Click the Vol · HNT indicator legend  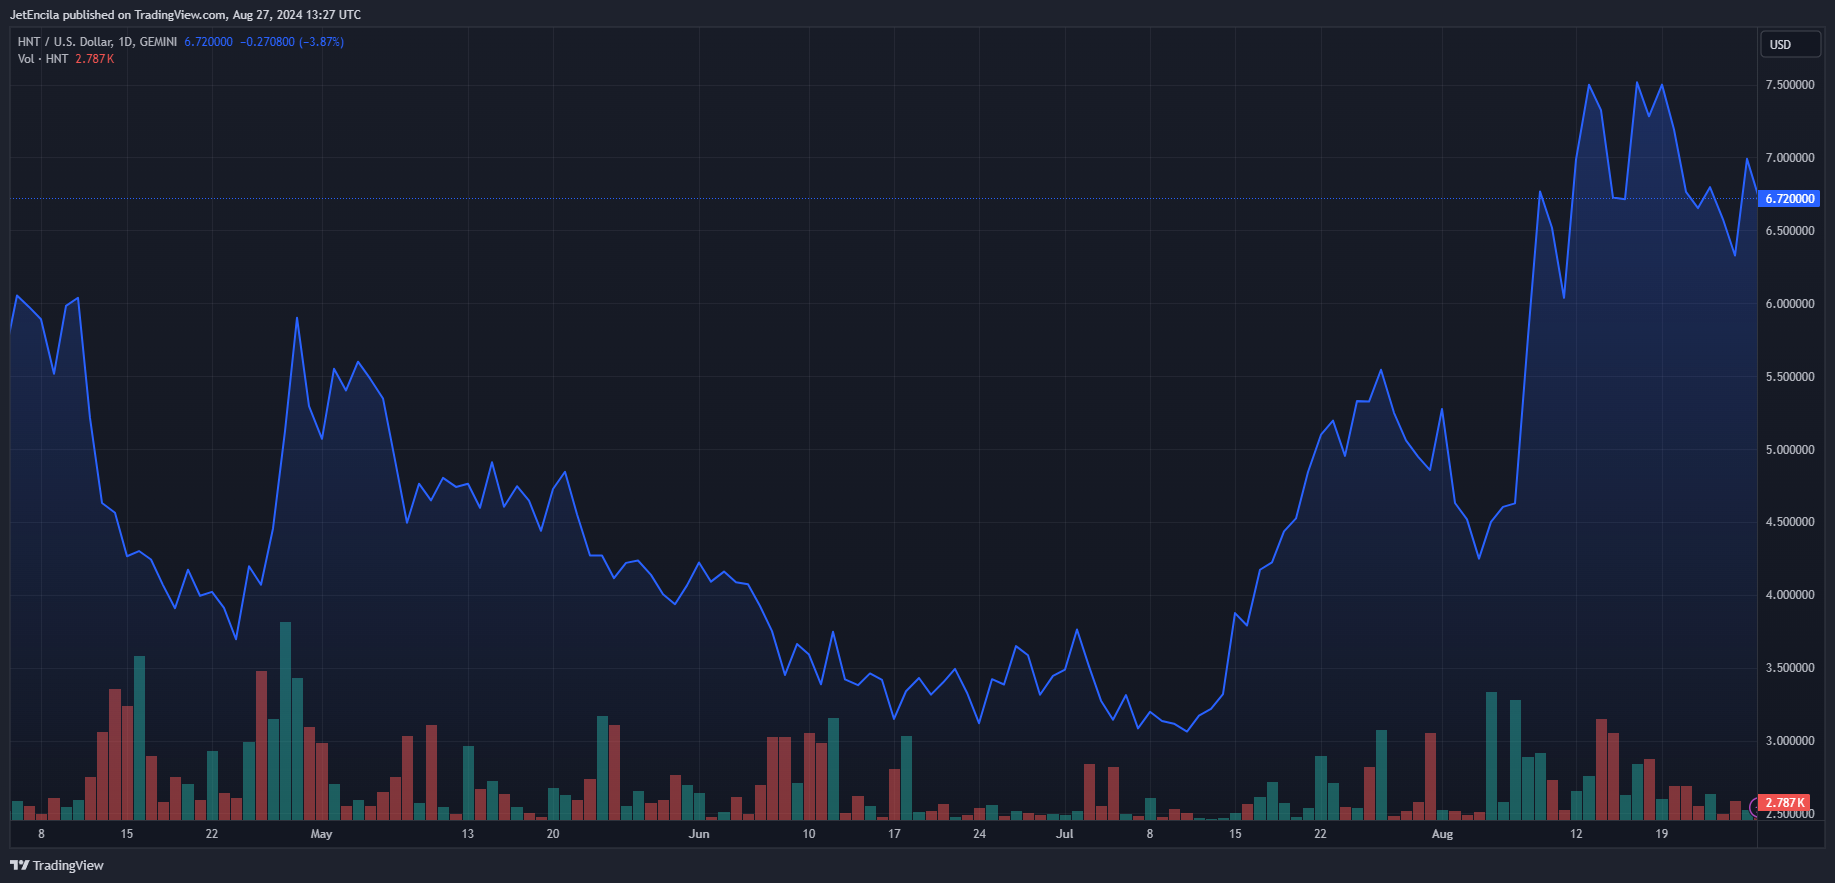43,59
